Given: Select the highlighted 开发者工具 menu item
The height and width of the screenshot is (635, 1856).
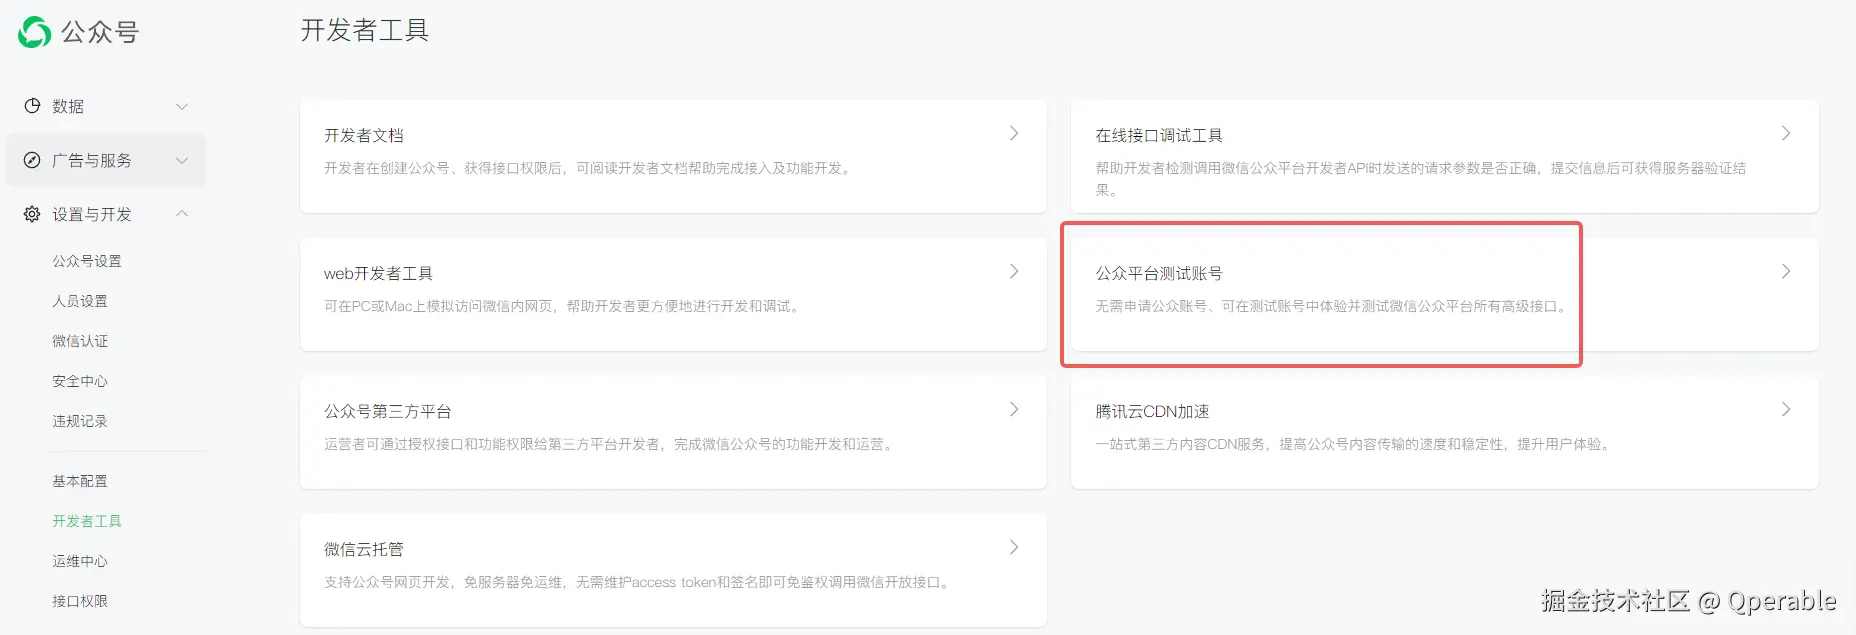Looking at the screenshot, I should [x=87, y=521].
